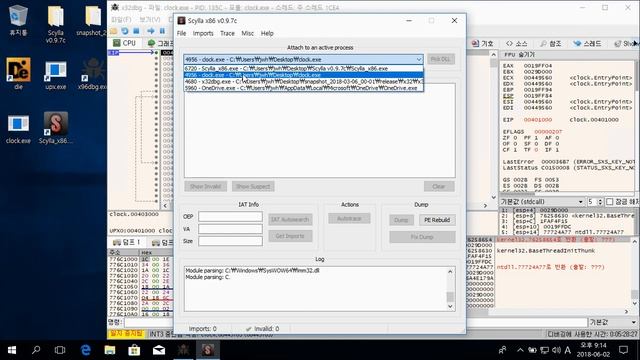Open Microsoft Store from taskbar

pyautogui.click(x=134, y=350)
